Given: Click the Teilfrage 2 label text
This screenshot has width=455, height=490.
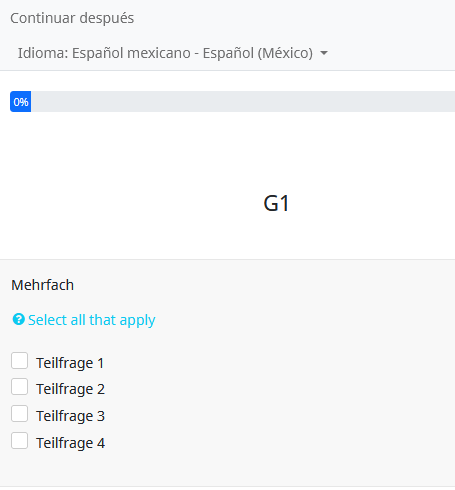Looking at the screenshot, I should [71, 389].
